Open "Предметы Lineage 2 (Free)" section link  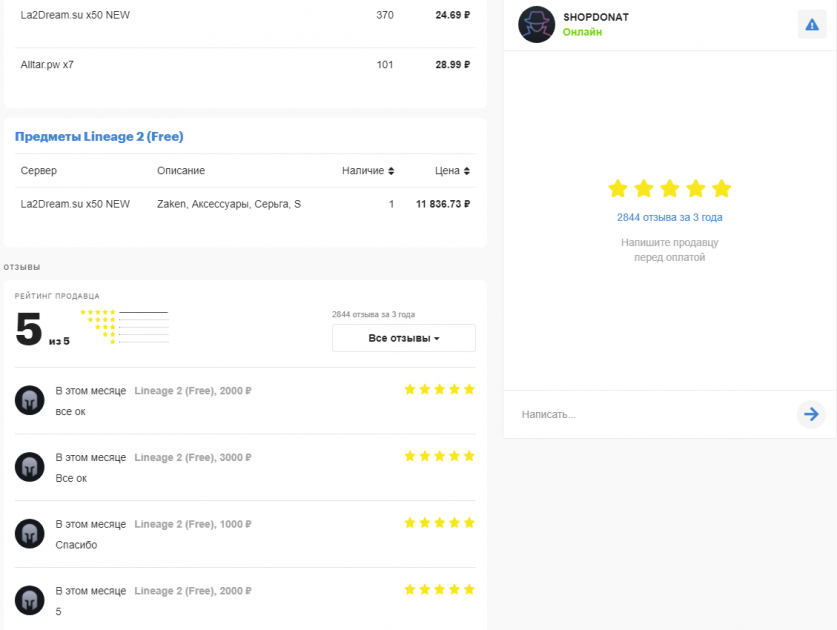coord(99,136)
